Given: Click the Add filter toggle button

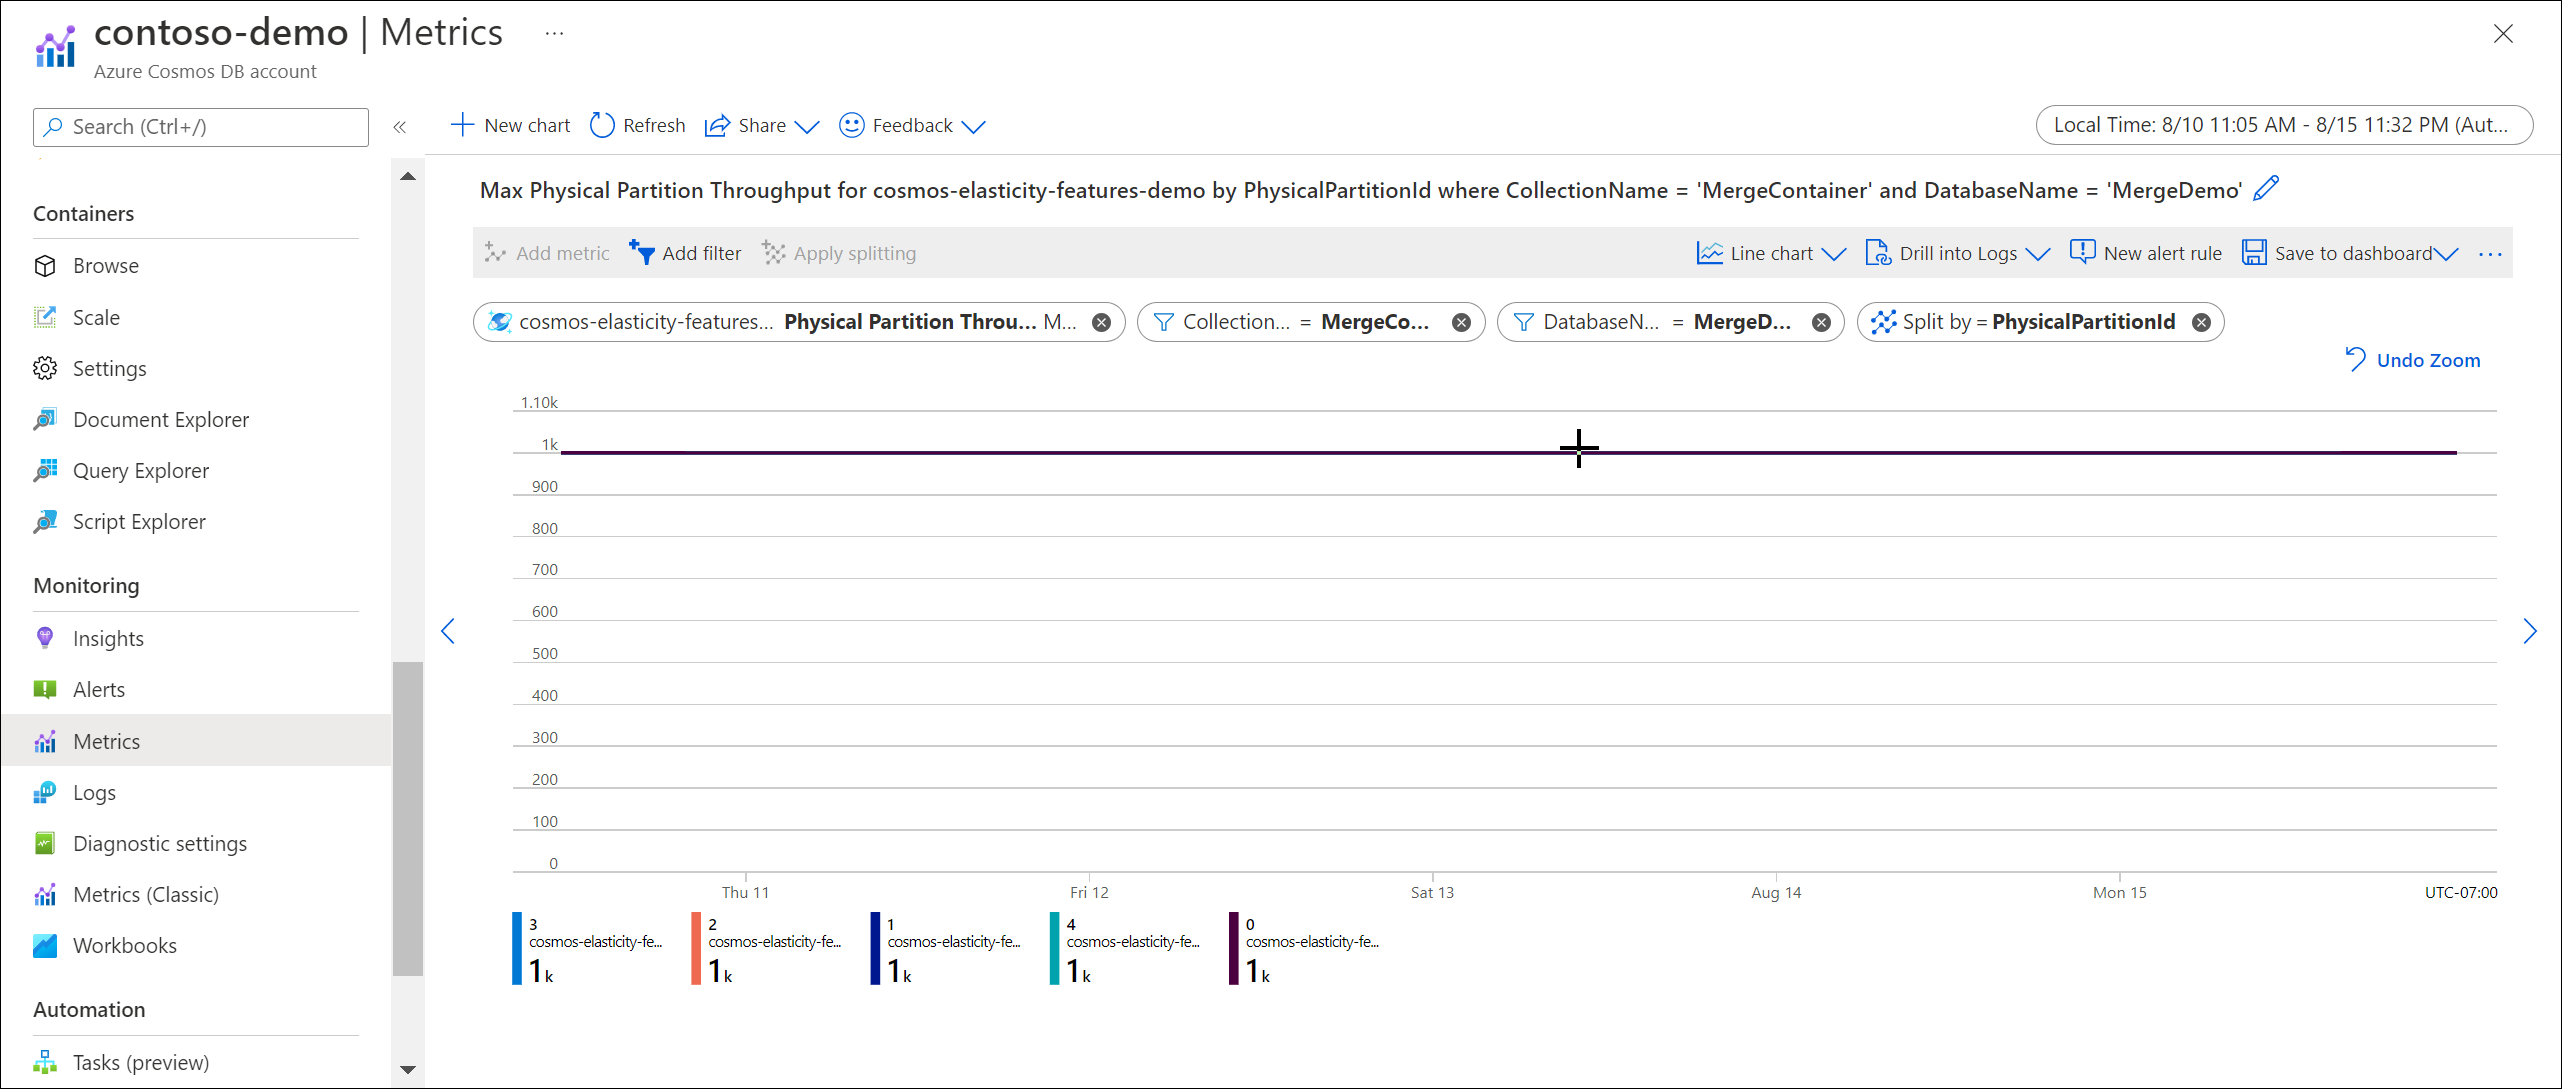Looking at the screenshot, I should [686, 252].
